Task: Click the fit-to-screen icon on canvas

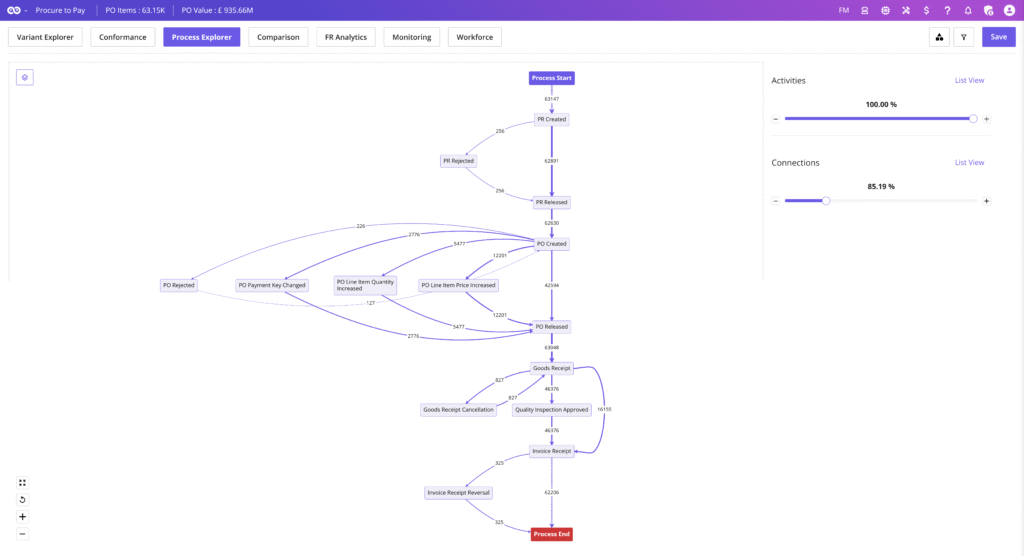Action: (23, 482)
